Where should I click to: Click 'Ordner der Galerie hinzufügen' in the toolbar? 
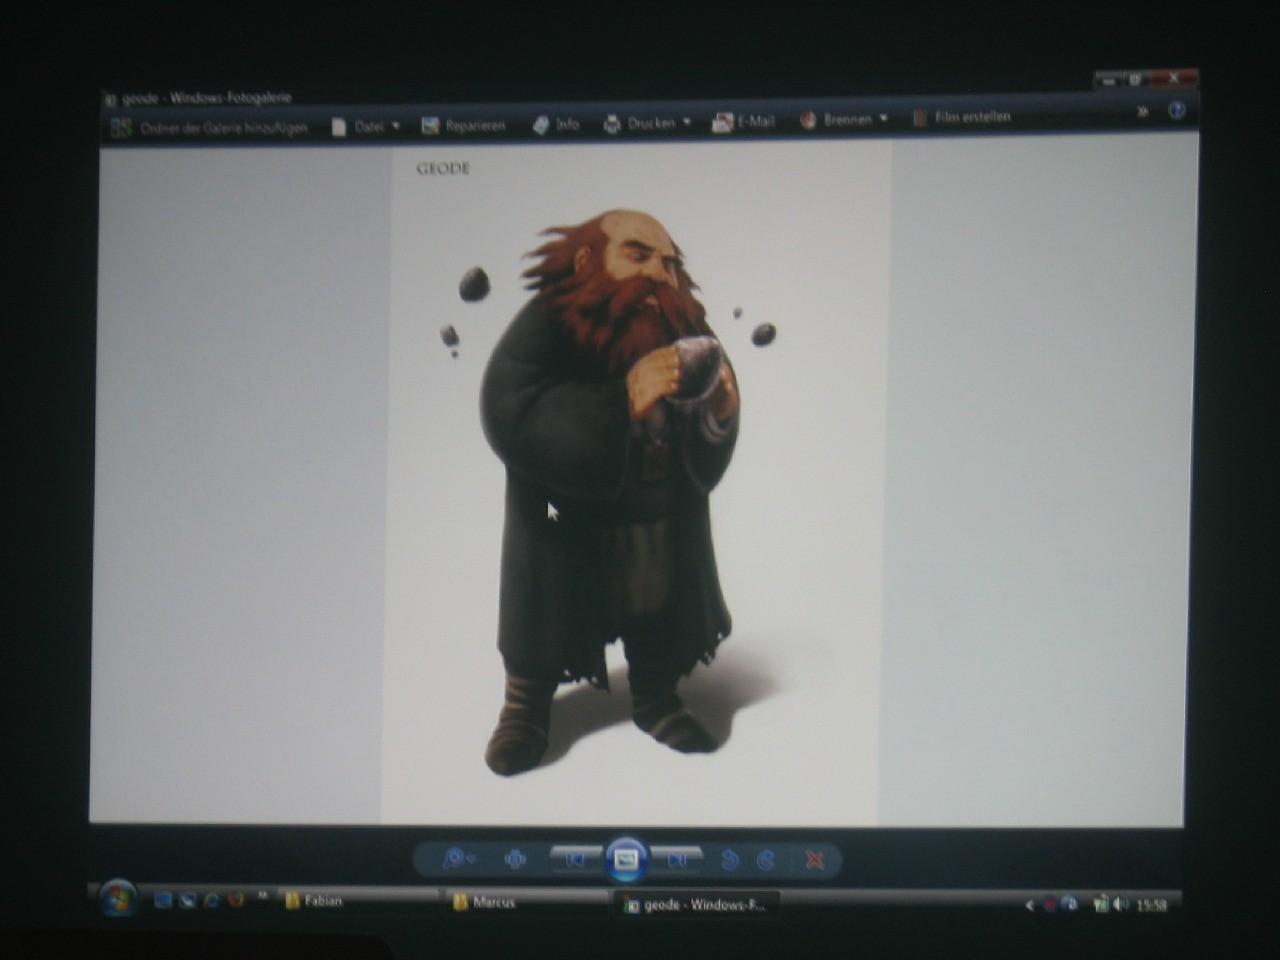pos(210,128)
